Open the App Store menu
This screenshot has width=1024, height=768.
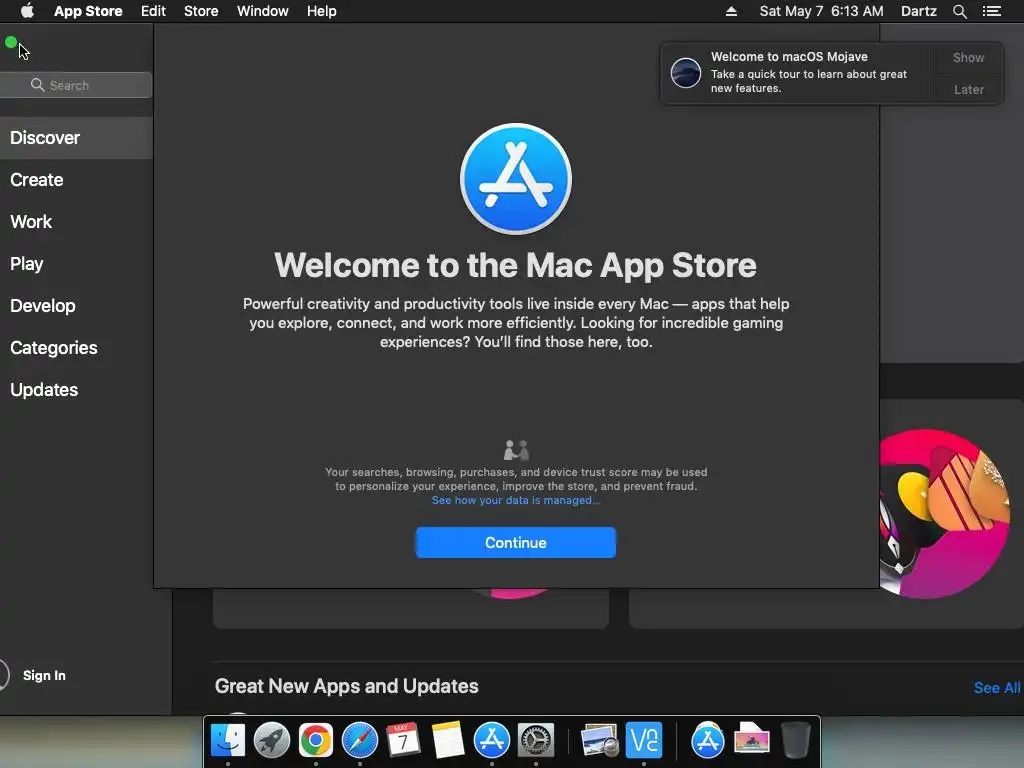(88, 11)
